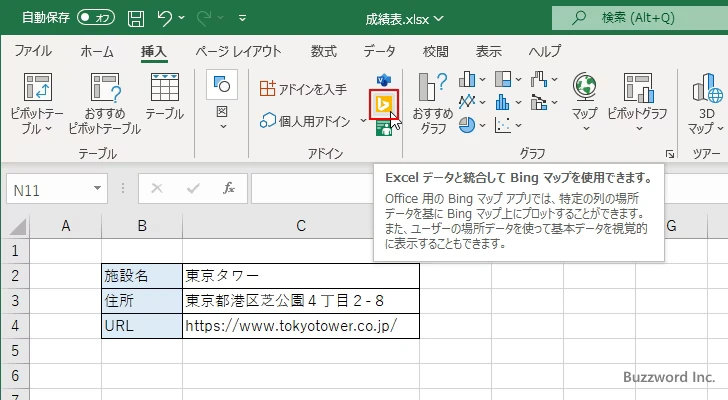Click the Undo arrow icon
This screenshot has width=728, height=400.
(x=165, y=18)
